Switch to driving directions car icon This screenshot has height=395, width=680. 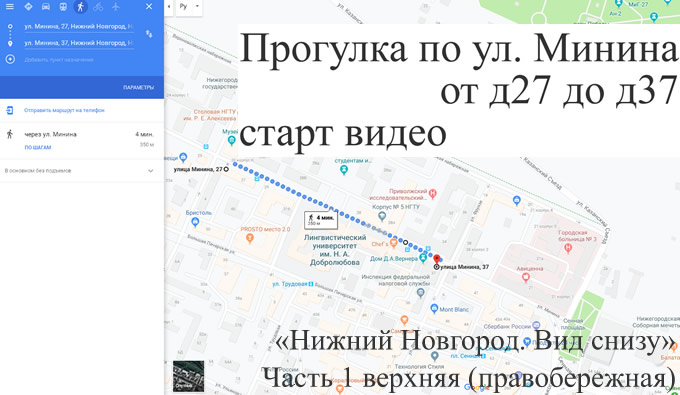46,7
